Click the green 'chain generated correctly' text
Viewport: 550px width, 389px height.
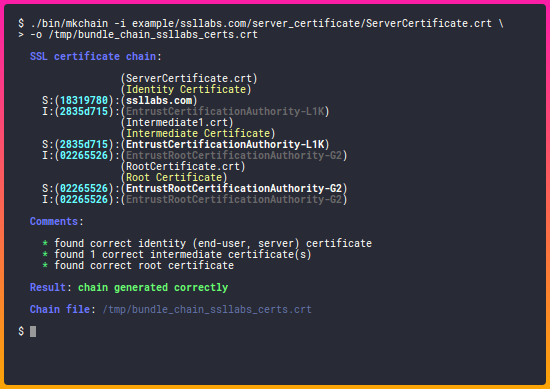click(x=153, y=287)
